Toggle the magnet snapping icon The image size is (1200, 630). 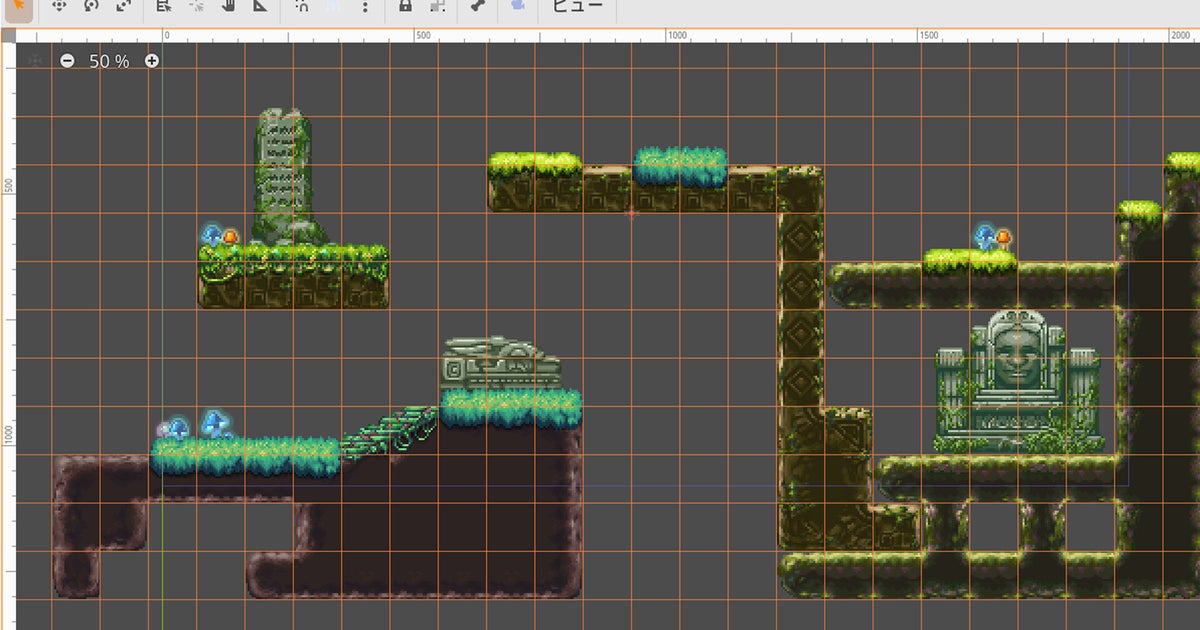[304, 6]
